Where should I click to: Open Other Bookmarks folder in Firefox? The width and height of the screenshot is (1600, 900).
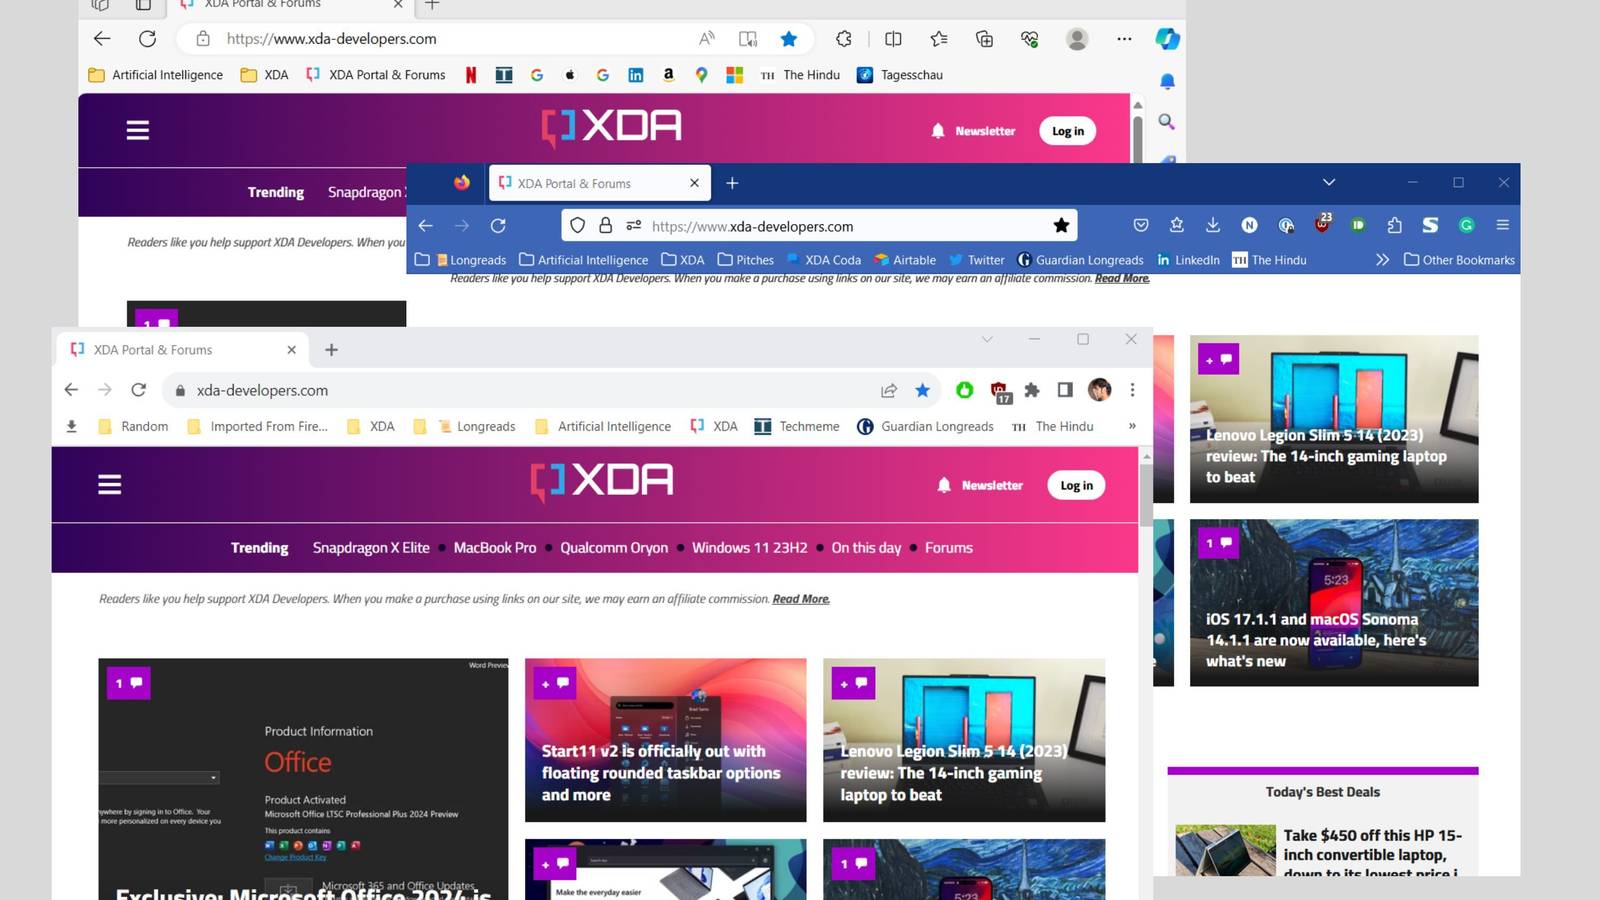point(1459,260)
